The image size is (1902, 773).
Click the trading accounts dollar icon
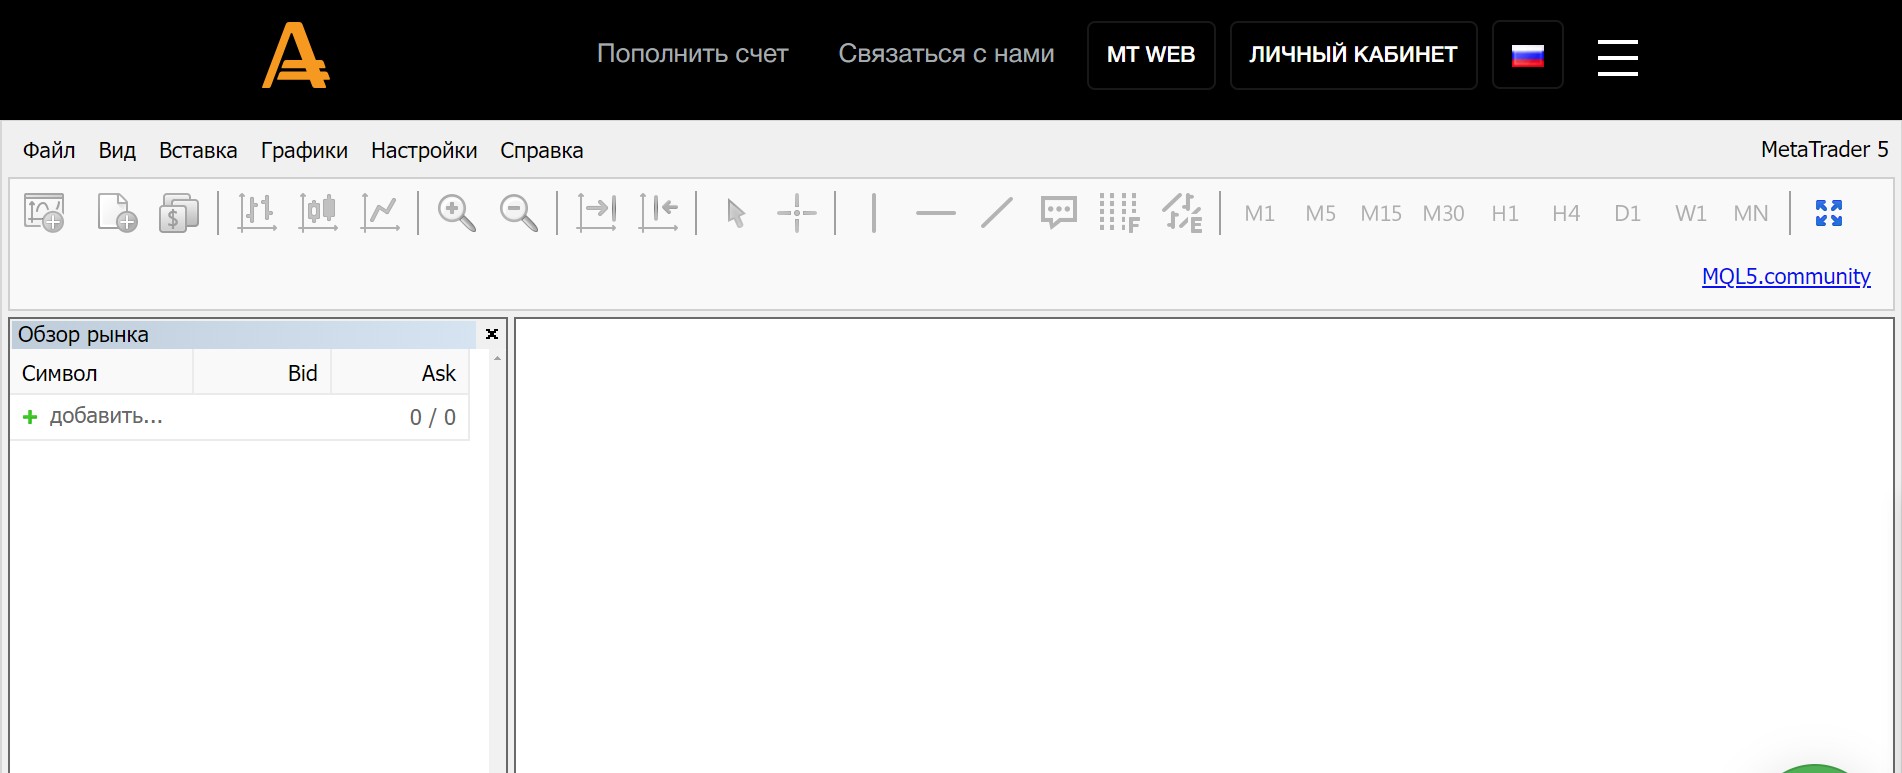[179, 212]
